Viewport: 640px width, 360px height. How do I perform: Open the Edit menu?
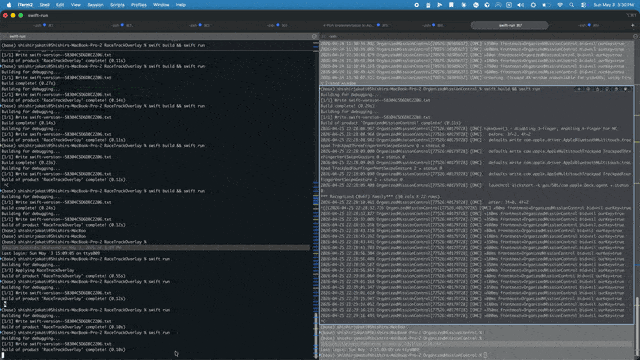pos(60,5)
